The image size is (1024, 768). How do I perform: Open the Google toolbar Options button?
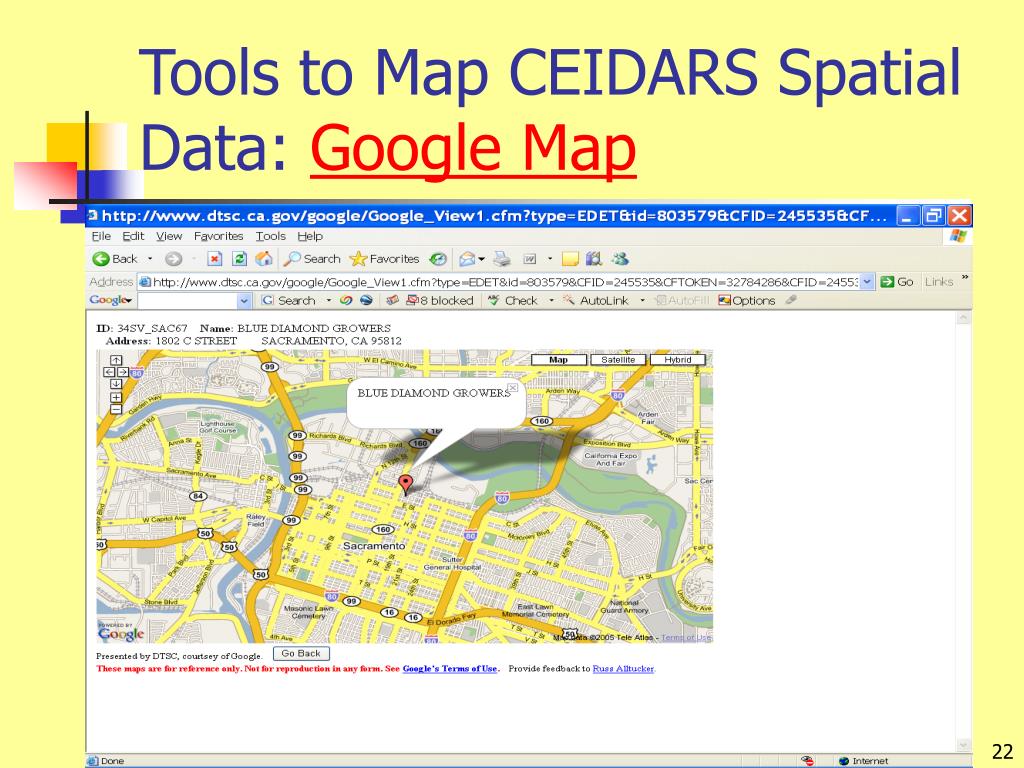pos(746,300)
